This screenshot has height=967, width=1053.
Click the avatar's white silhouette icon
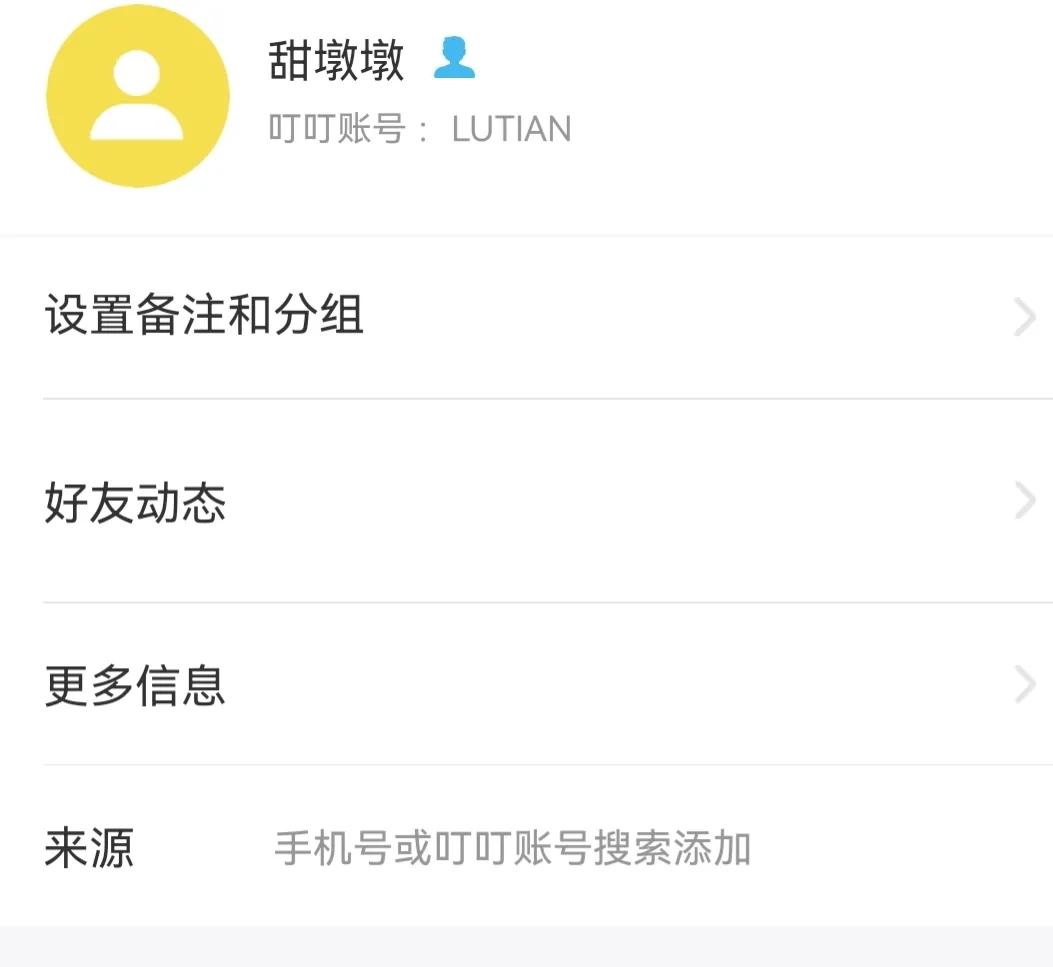[x=136, y=100]
